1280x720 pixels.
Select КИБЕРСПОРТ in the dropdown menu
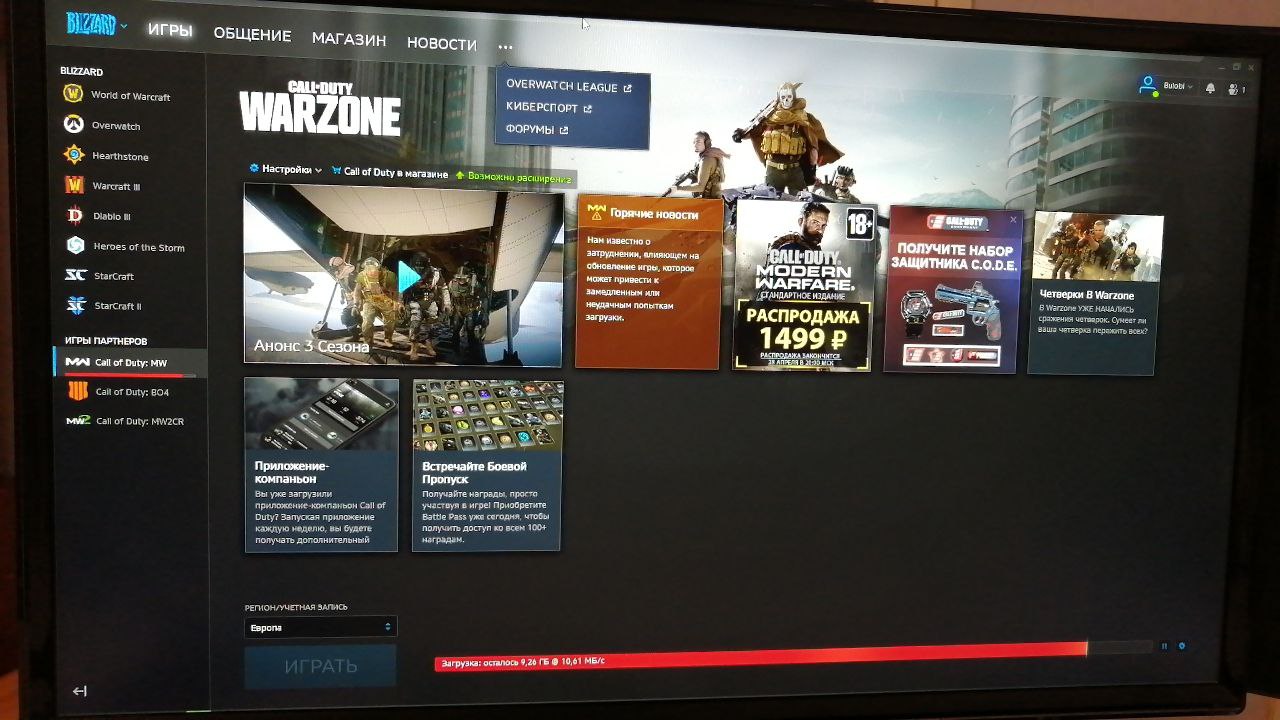549,108
